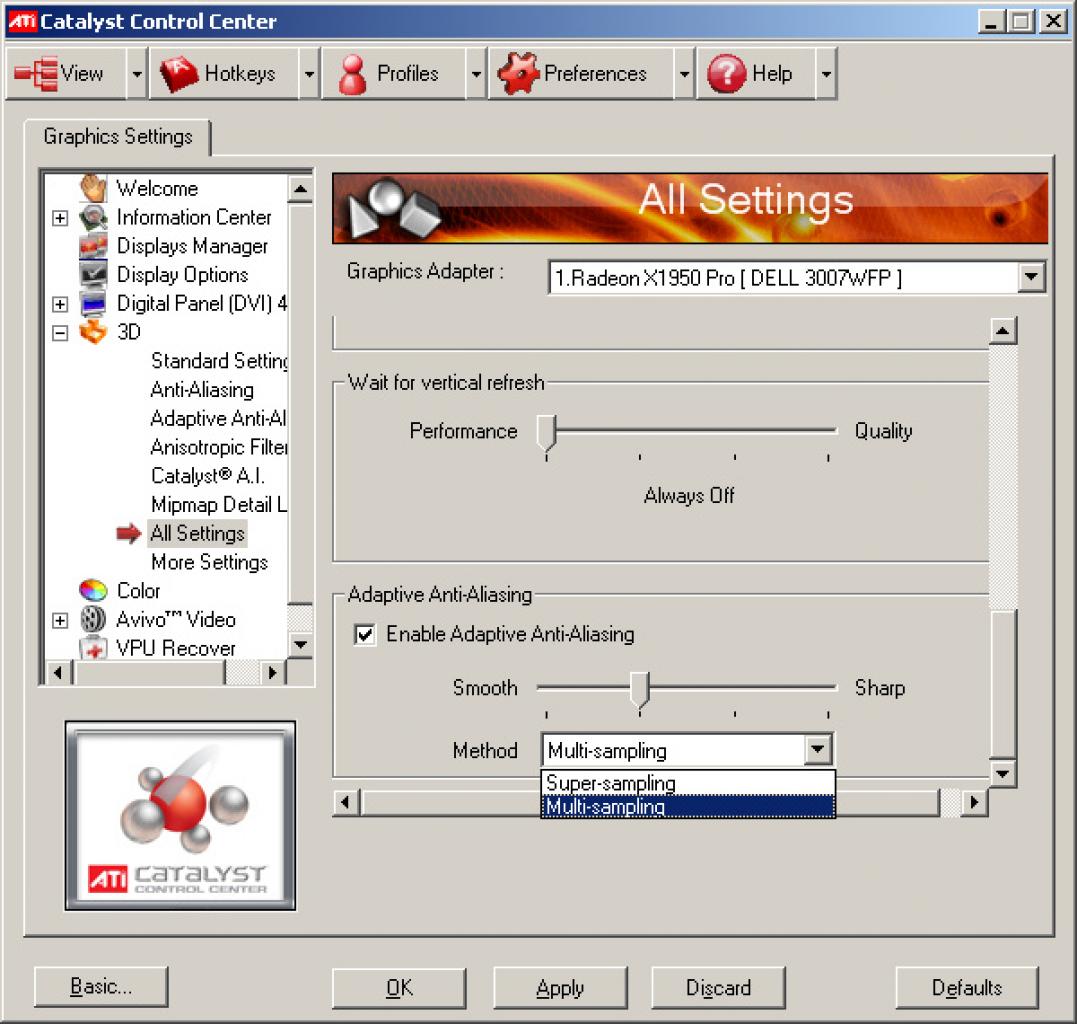
Task: Click the ATI logo in title bar
Action: (x=21, y=21)
